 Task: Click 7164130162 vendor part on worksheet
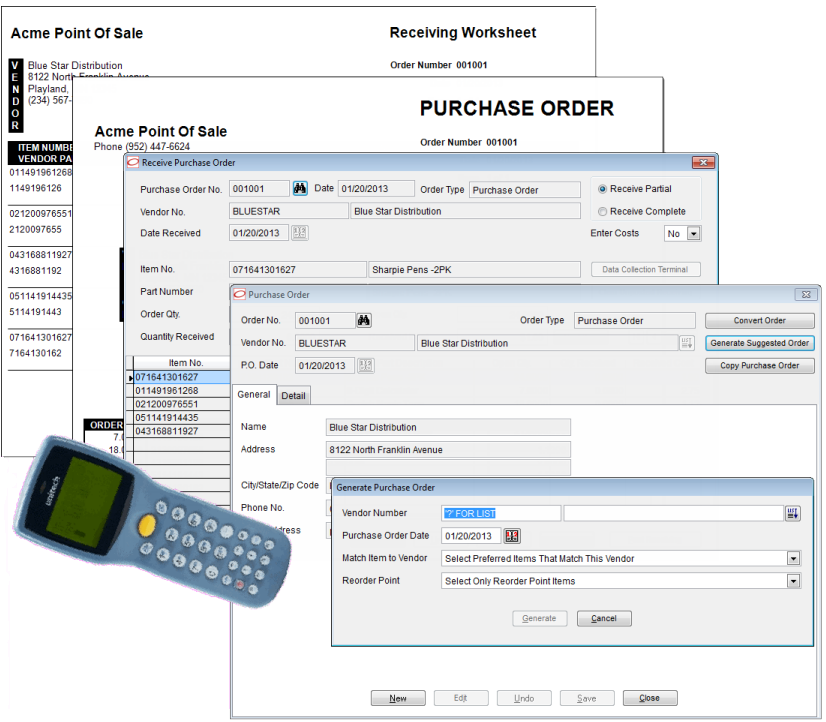pos(35,353)
